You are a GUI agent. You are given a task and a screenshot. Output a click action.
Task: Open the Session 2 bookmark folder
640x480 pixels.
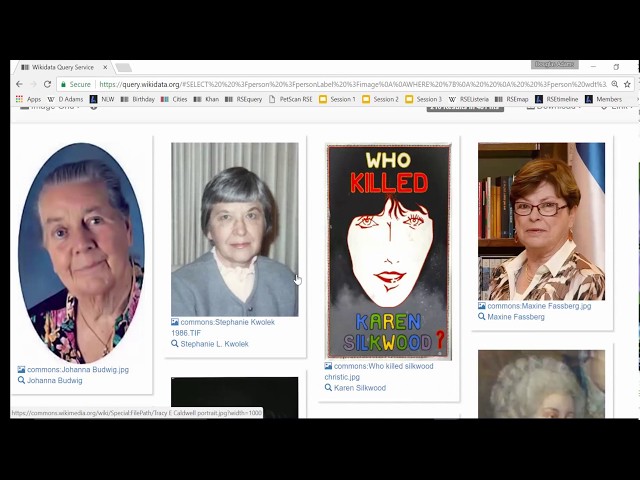[x=380, y=99]
